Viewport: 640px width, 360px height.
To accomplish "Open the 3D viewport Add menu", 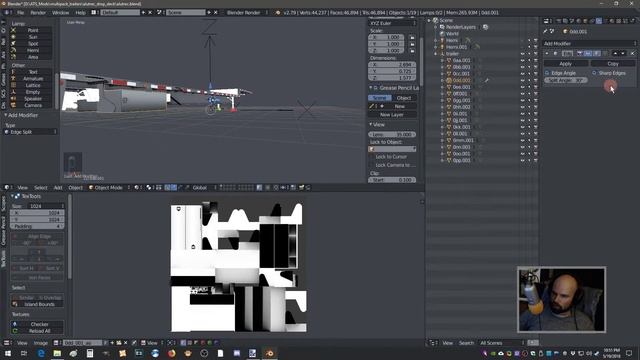I will click(x=58, y=188).
